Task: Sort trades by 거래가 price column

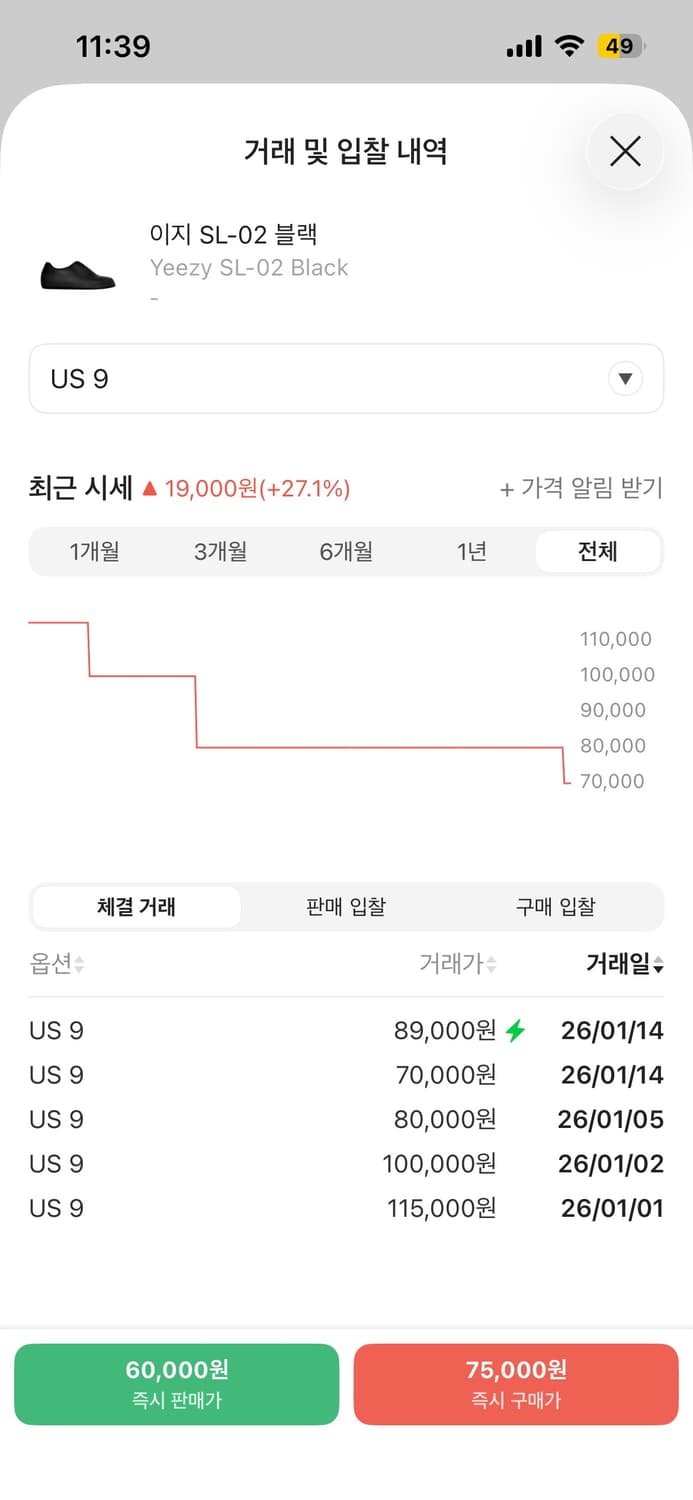Action: [458, 964]
